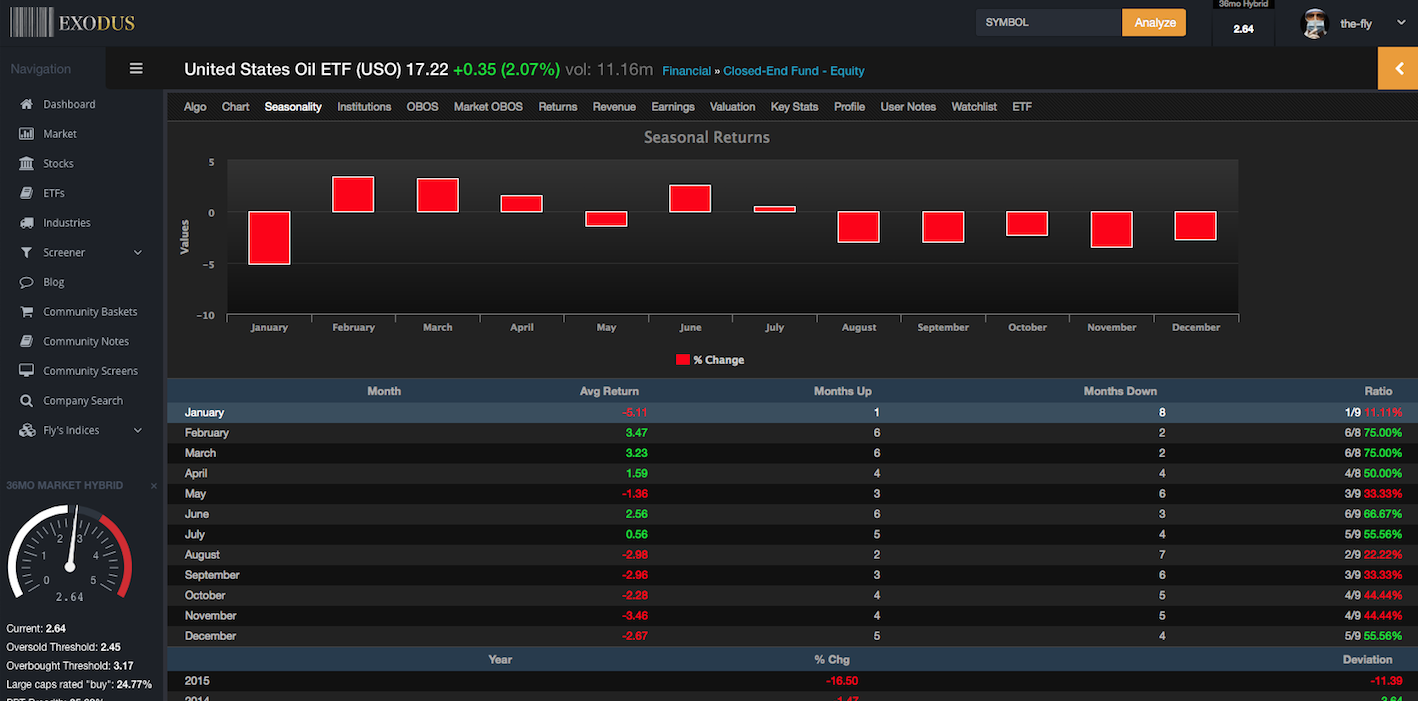Click the 36mo Hybrid 2.64 indicator
The image size is (1418, 701).
click(x=1243, y=22)
